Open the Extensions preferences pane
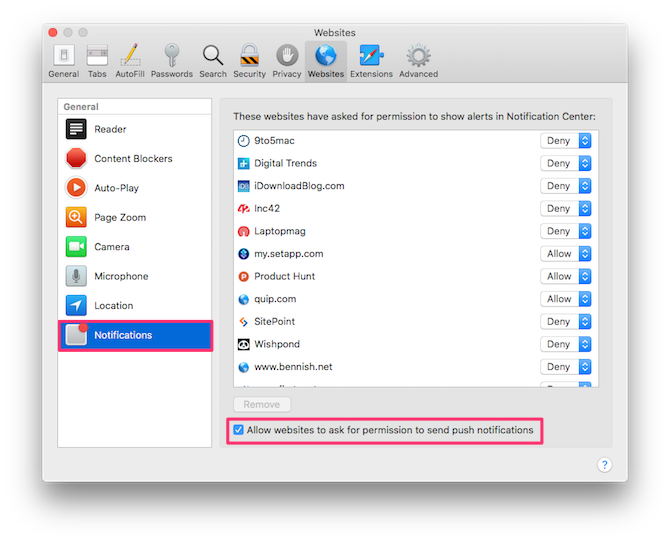 tap(371, 60)
